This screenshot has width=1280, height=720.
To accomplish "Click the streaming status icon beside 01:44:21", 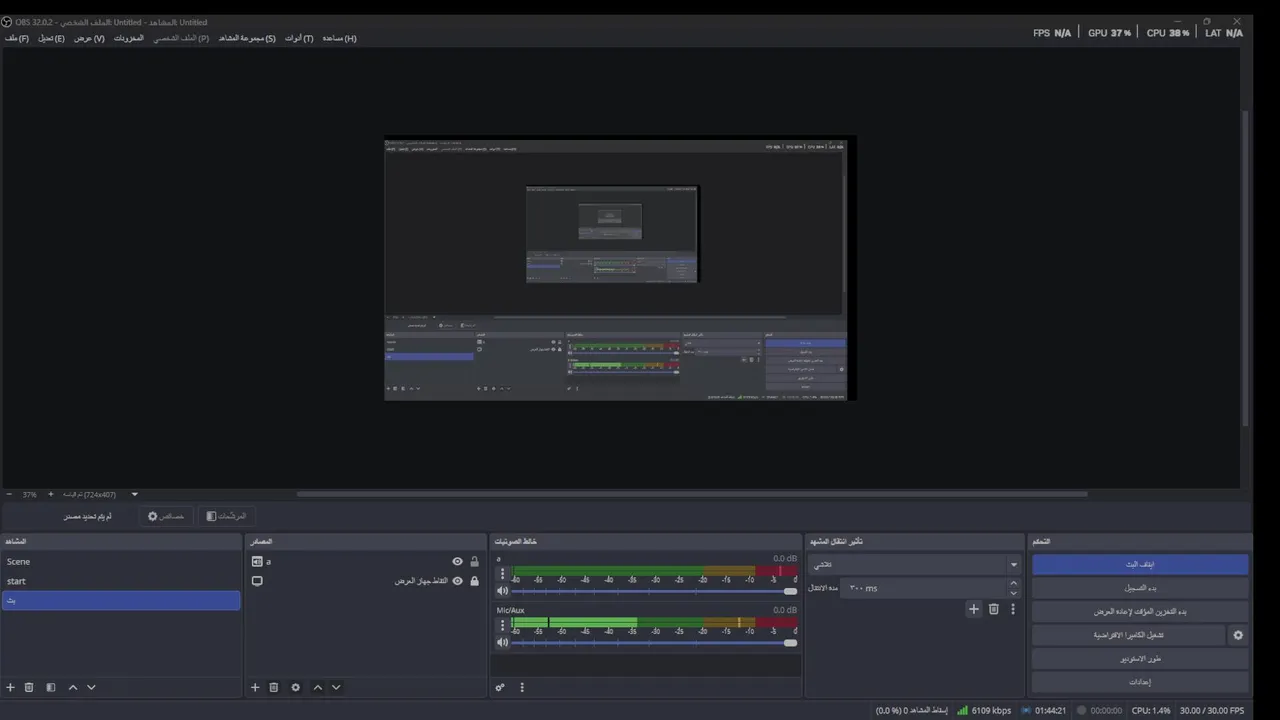I will coord(1027,711).
